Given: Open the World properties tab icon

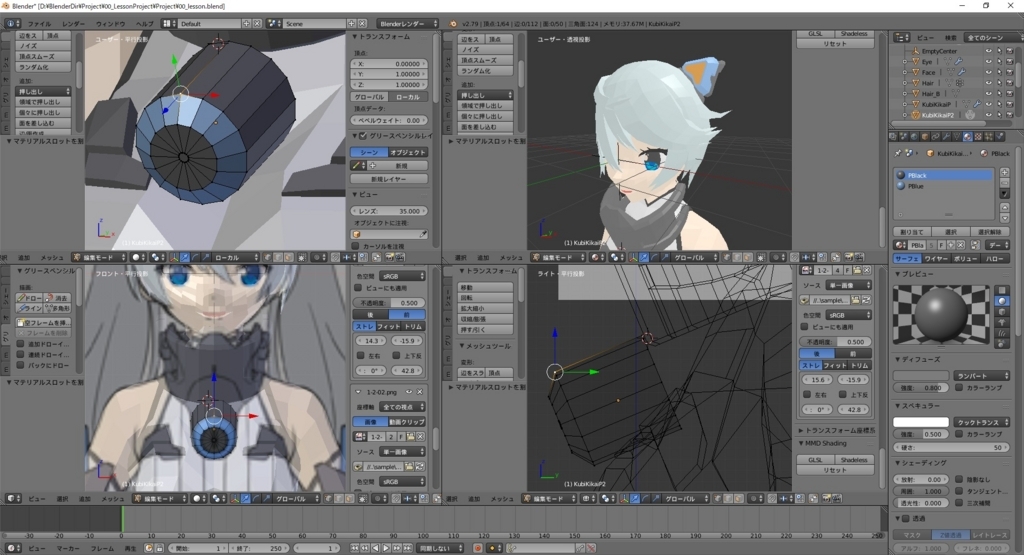Looking at the screenshot, I should (x=915, y=136).
